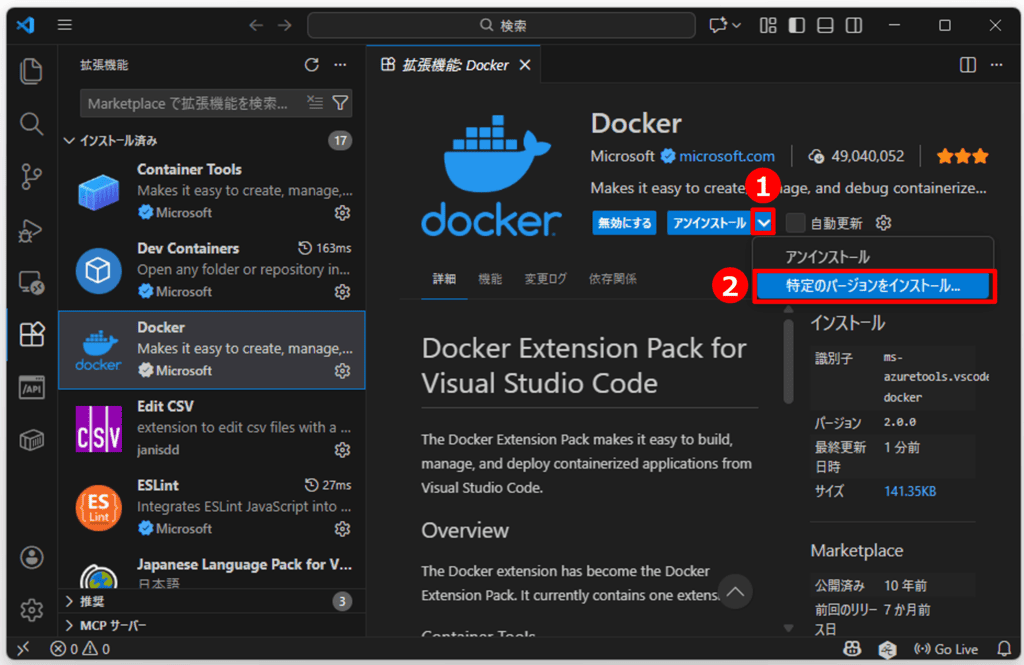The height and width of the screenshot is (665, 1024).
Task: Open the Search view in the activity bar
Action: click(31, 124)
